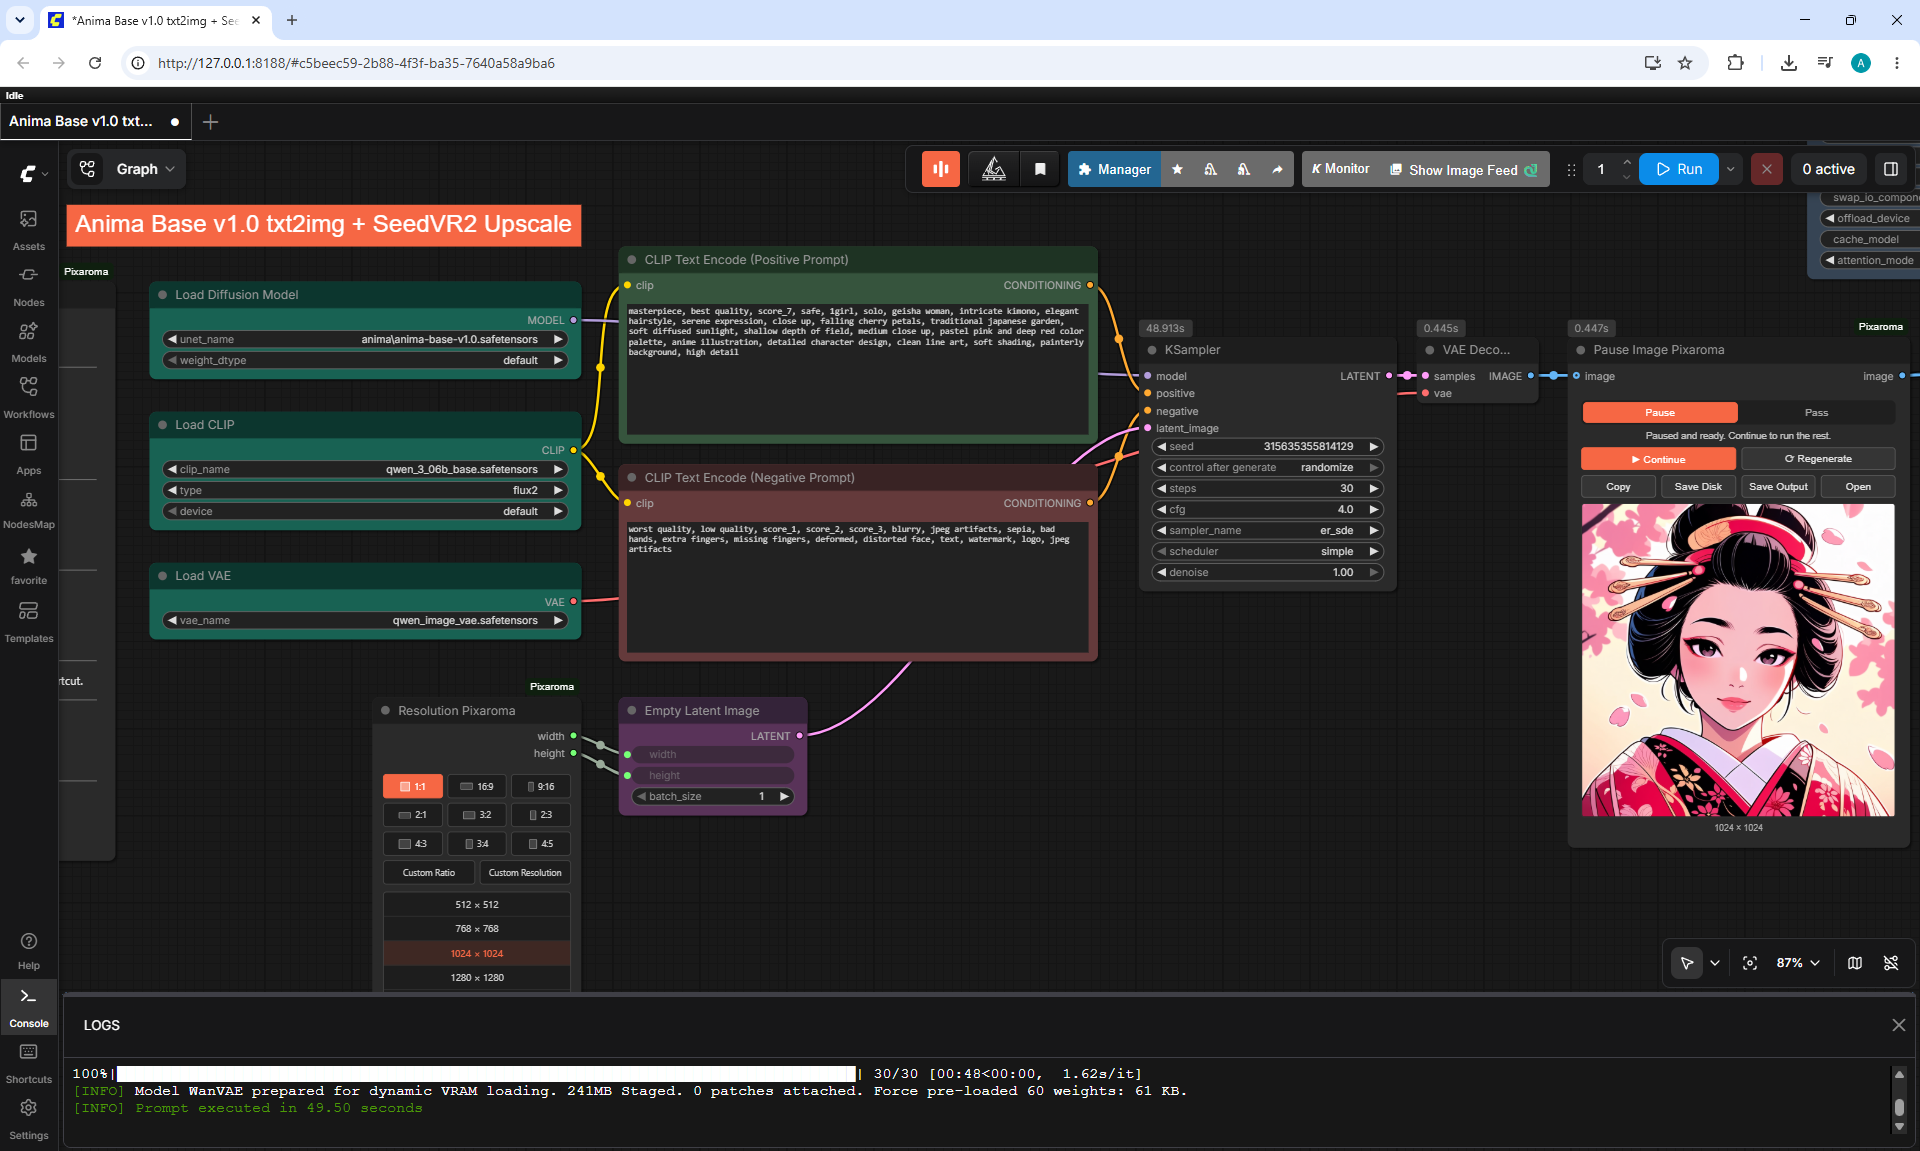Viewport: 1920px width, 1151px height.
Task: Click the orange audio-bars toolbar icon
Action: (941, 169)
